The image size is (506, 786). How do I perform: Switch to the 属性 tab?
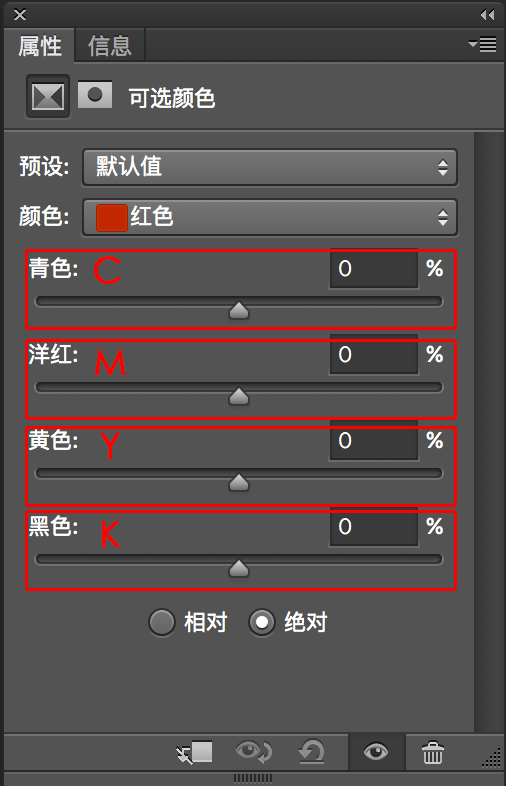click(x=40, y=46)
